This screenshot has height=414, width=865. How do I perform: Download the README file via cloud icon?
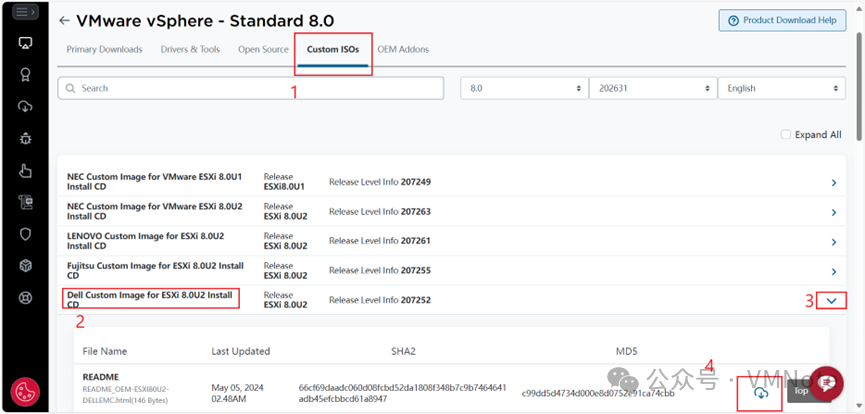761,393
